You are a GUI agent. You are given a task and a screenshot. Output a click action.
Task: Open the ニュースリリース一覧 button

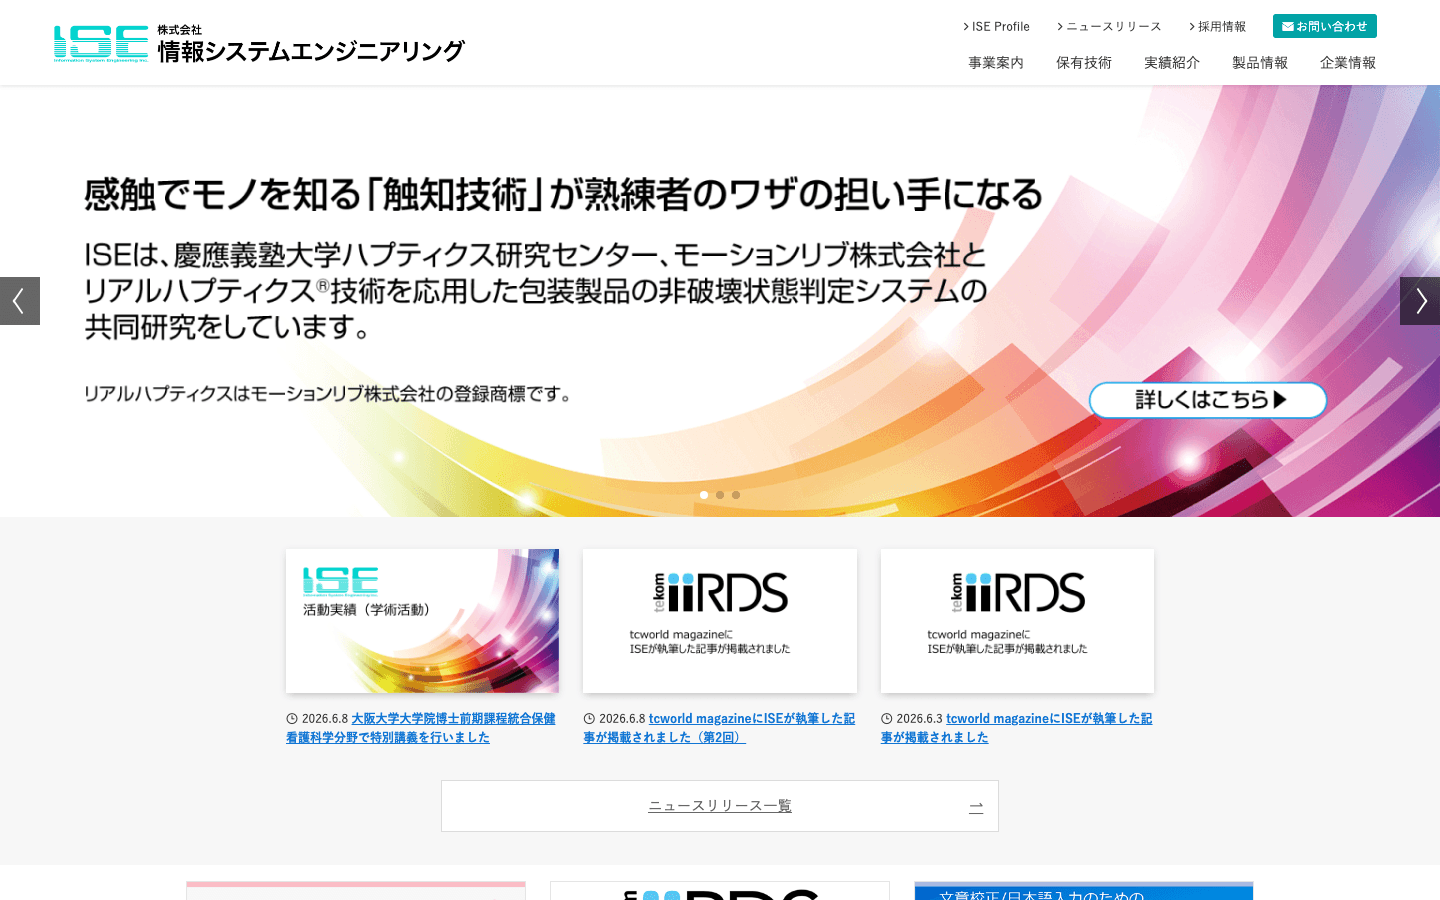[x=720, y=806]
